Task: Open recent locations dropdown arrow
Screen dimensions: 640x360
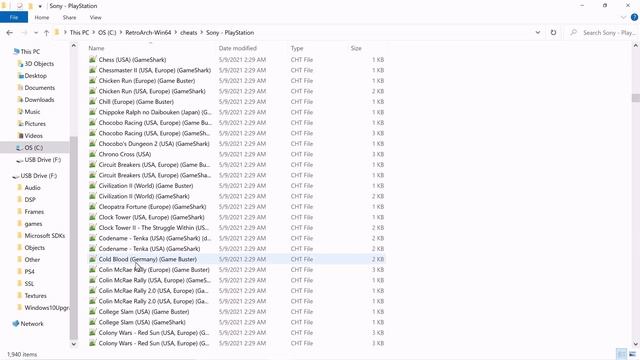Action: pyautogui.click(x=36, y=33)
